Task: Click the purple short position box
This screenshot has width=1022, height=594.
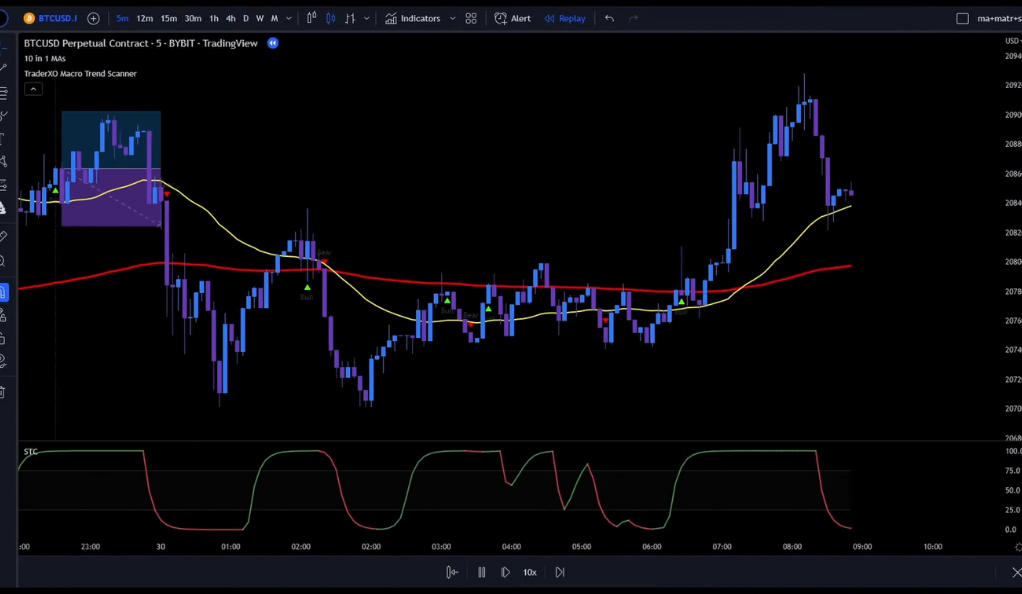Action: point(111,197)
